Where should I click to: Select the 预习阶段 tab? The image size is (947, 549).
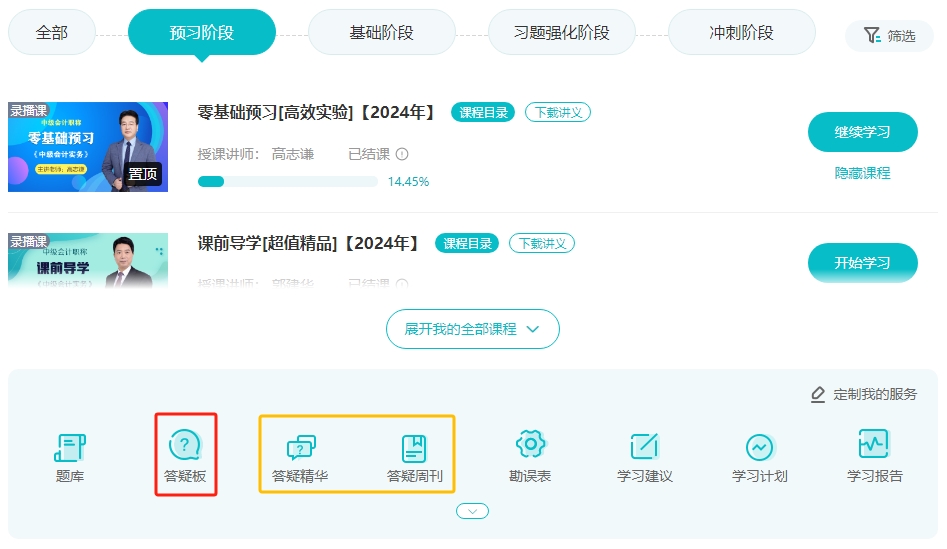click(x=202, y=33)
